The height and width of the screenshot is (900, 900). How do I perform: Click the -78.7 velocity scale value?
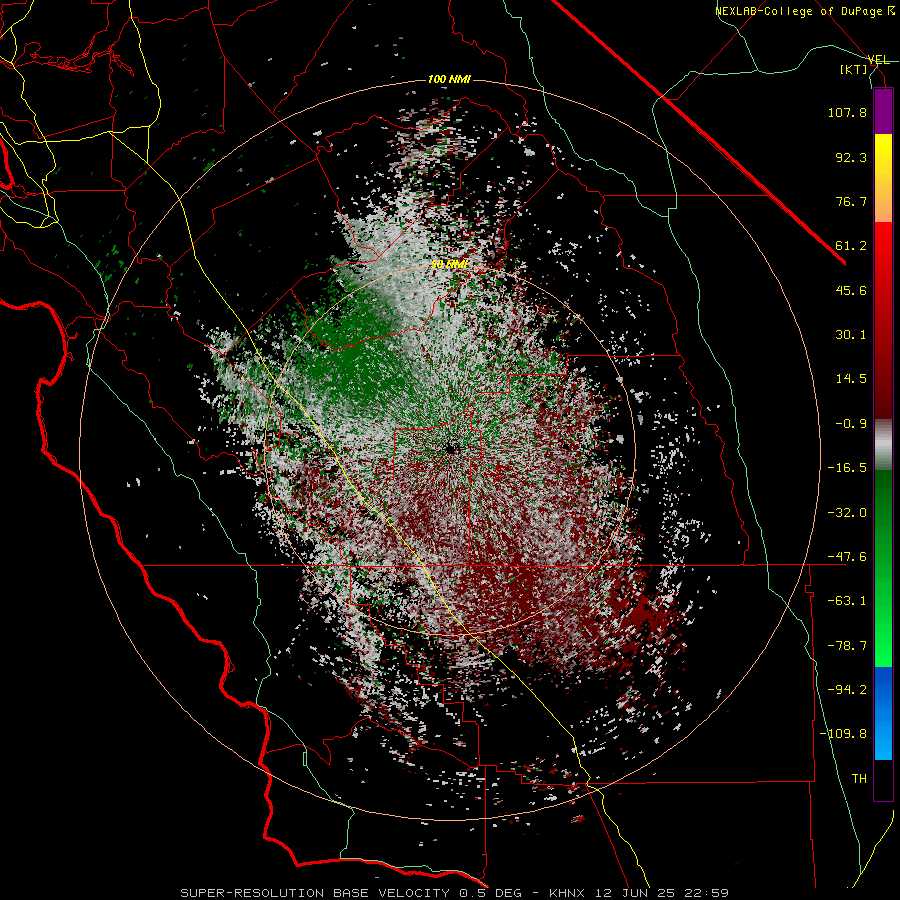tap(847, 646)
